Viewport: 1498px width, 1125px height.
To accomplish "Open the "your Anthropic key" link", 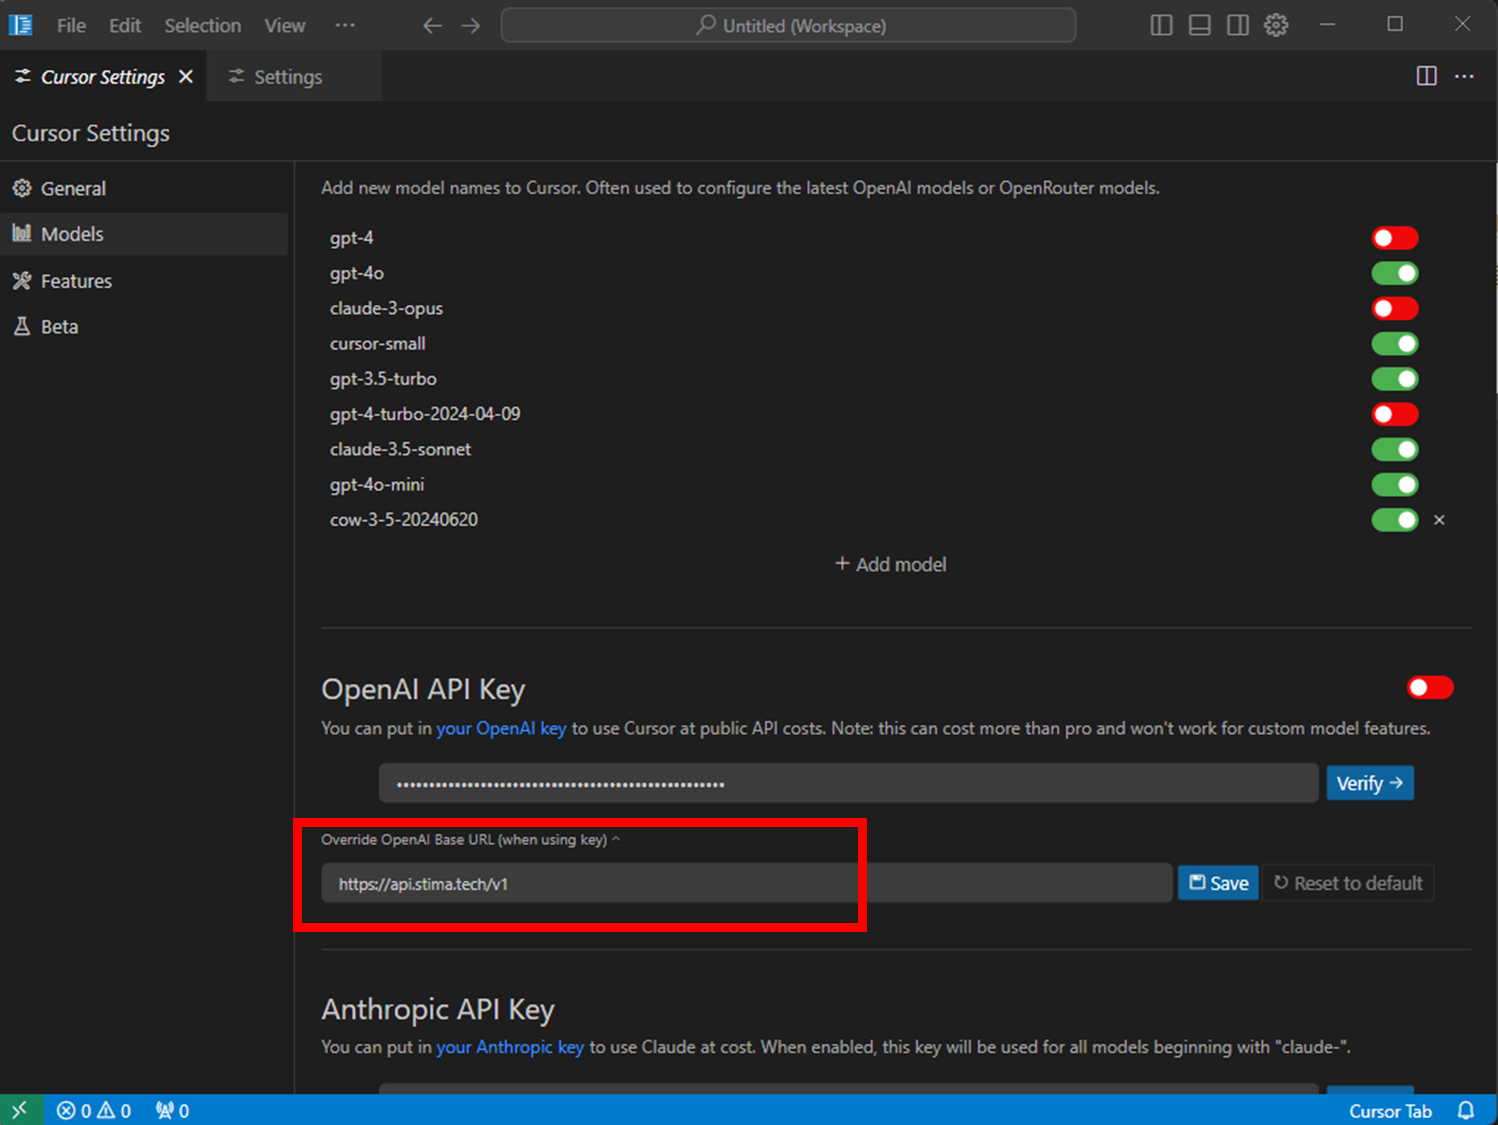I will pos(510,1047).
